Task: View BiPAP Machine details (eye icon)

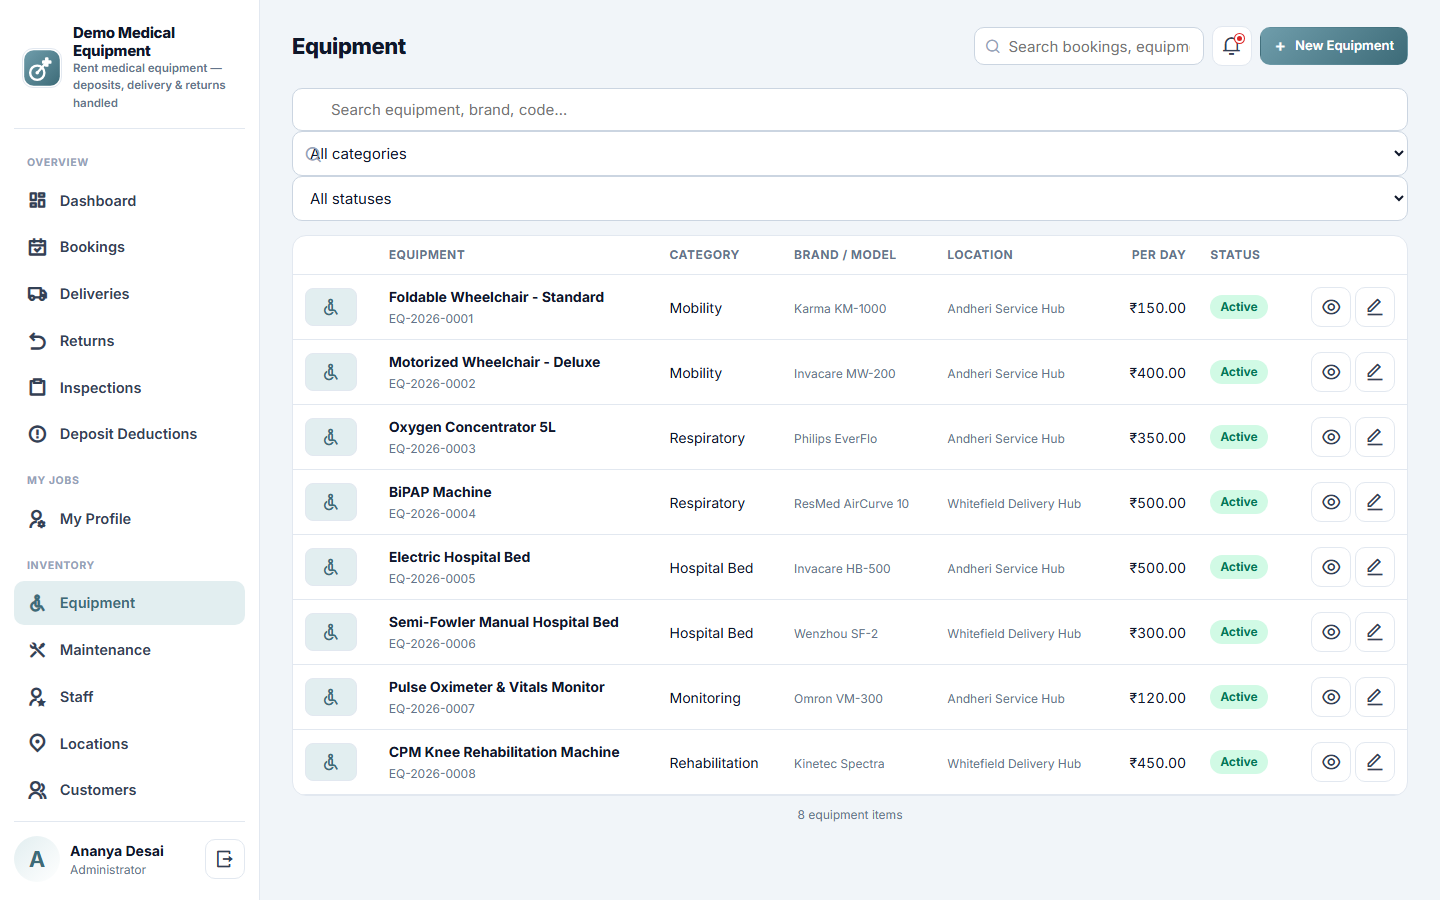Action: 1331,502
